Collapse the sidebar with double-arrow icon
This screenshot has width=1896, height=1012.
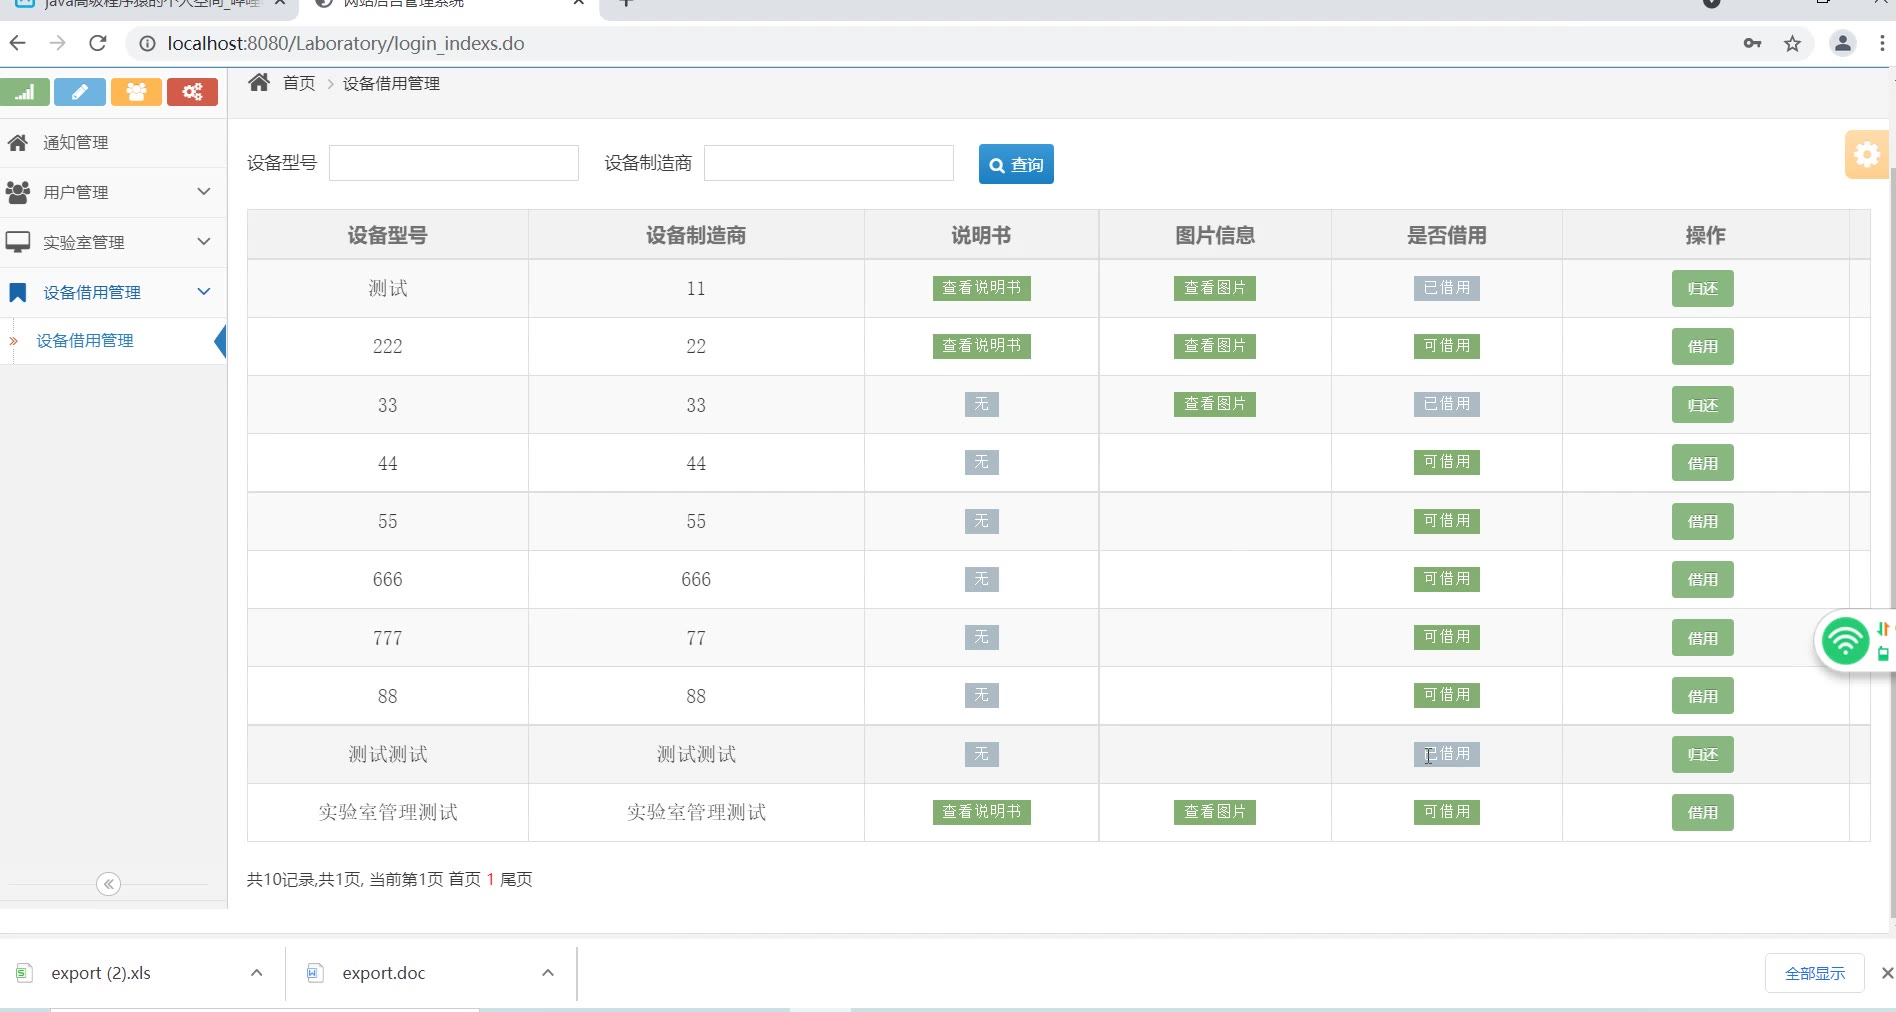click(108, 884)
